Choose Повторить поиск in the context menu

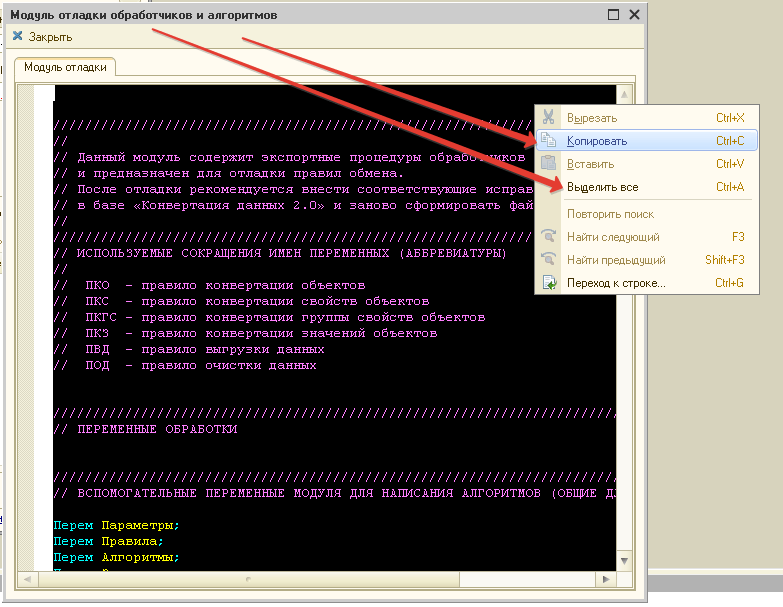(610, 214)
